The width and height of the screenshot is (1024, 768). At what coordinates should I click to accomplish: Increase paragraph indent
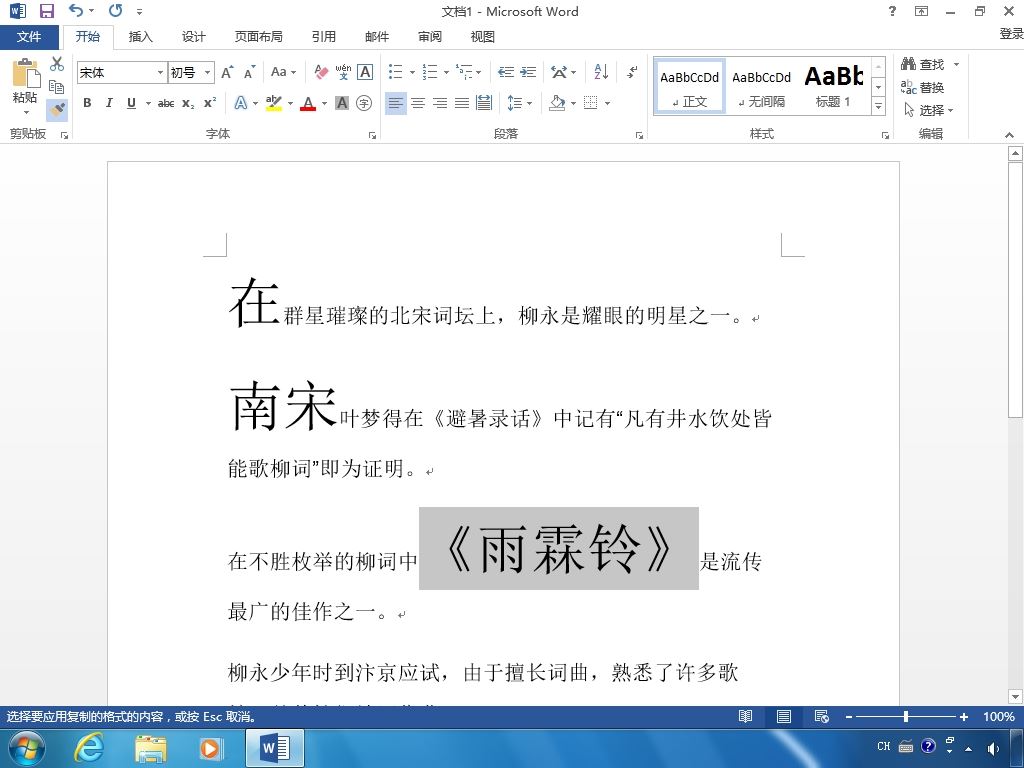point(528,72)
